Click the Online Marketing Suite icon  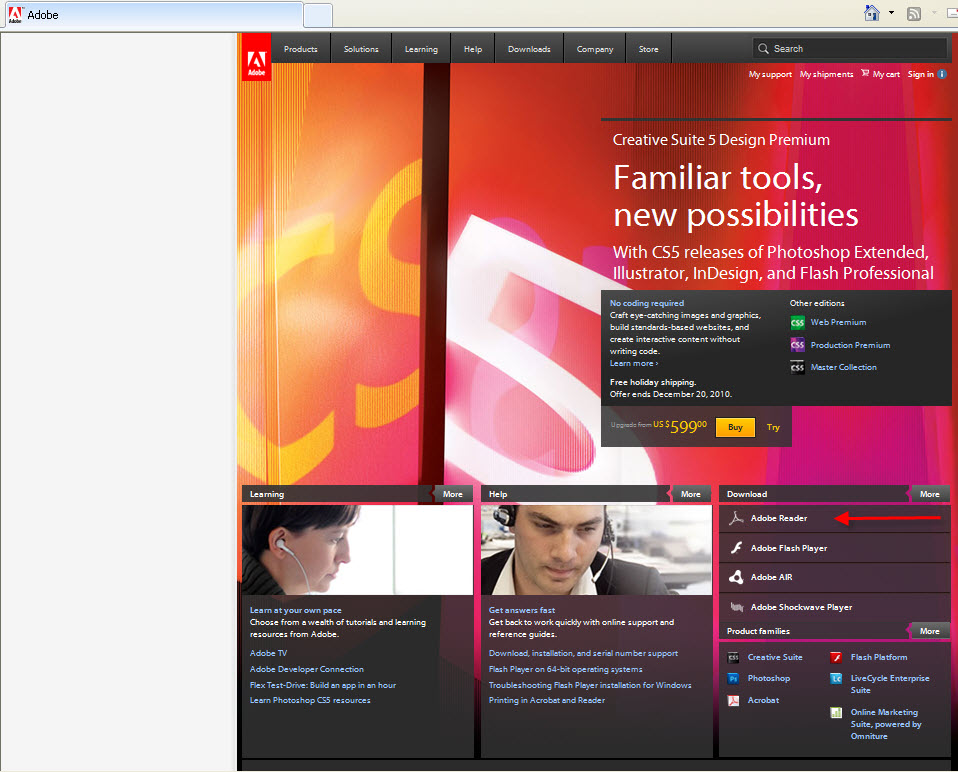[x=836, y=712]
